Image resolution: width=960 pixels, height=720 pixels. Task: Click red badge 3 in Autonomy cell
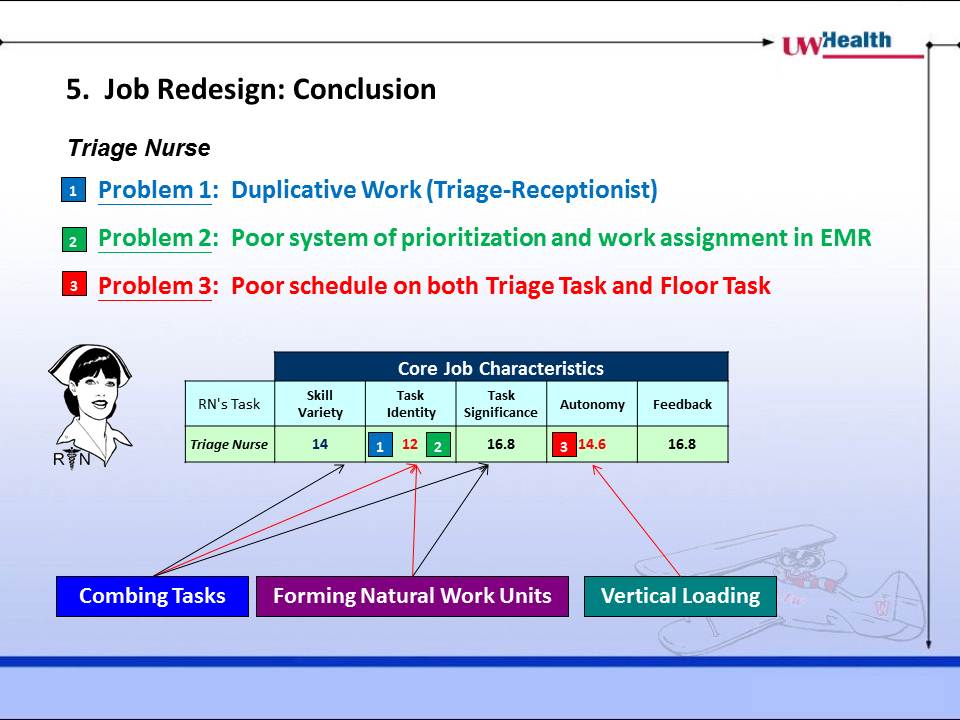pos(564,445)
